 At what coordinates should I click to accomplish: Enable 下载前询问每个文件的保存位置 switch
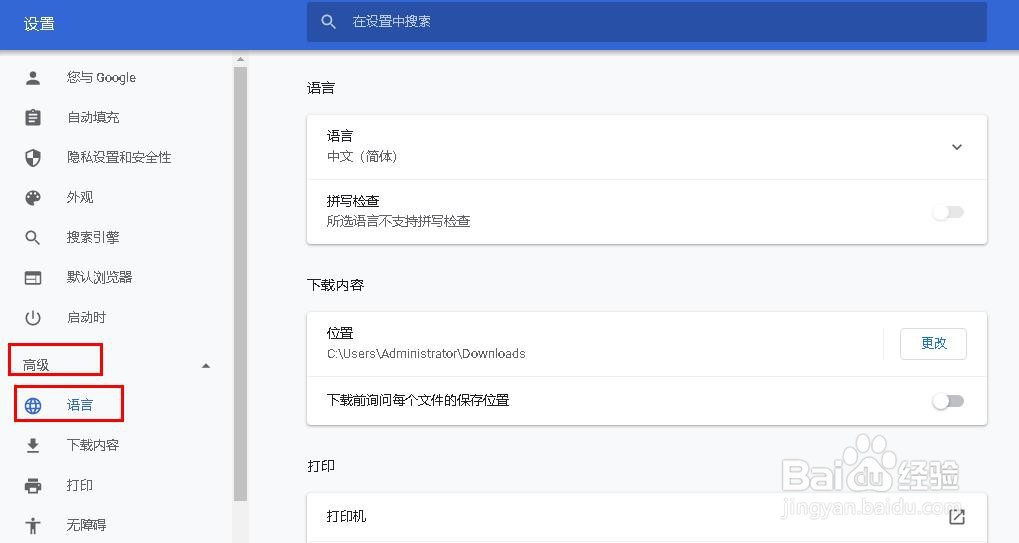[948, 401]
